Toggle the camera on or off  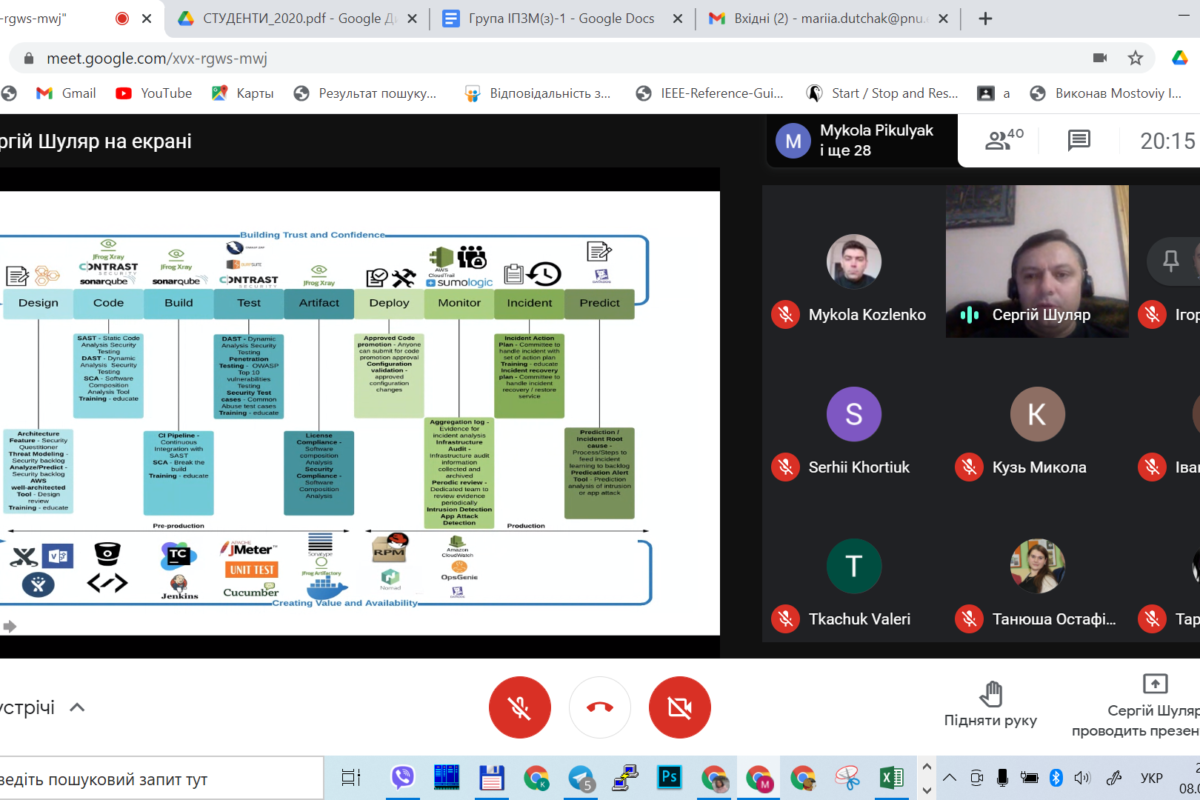point(680,707)
